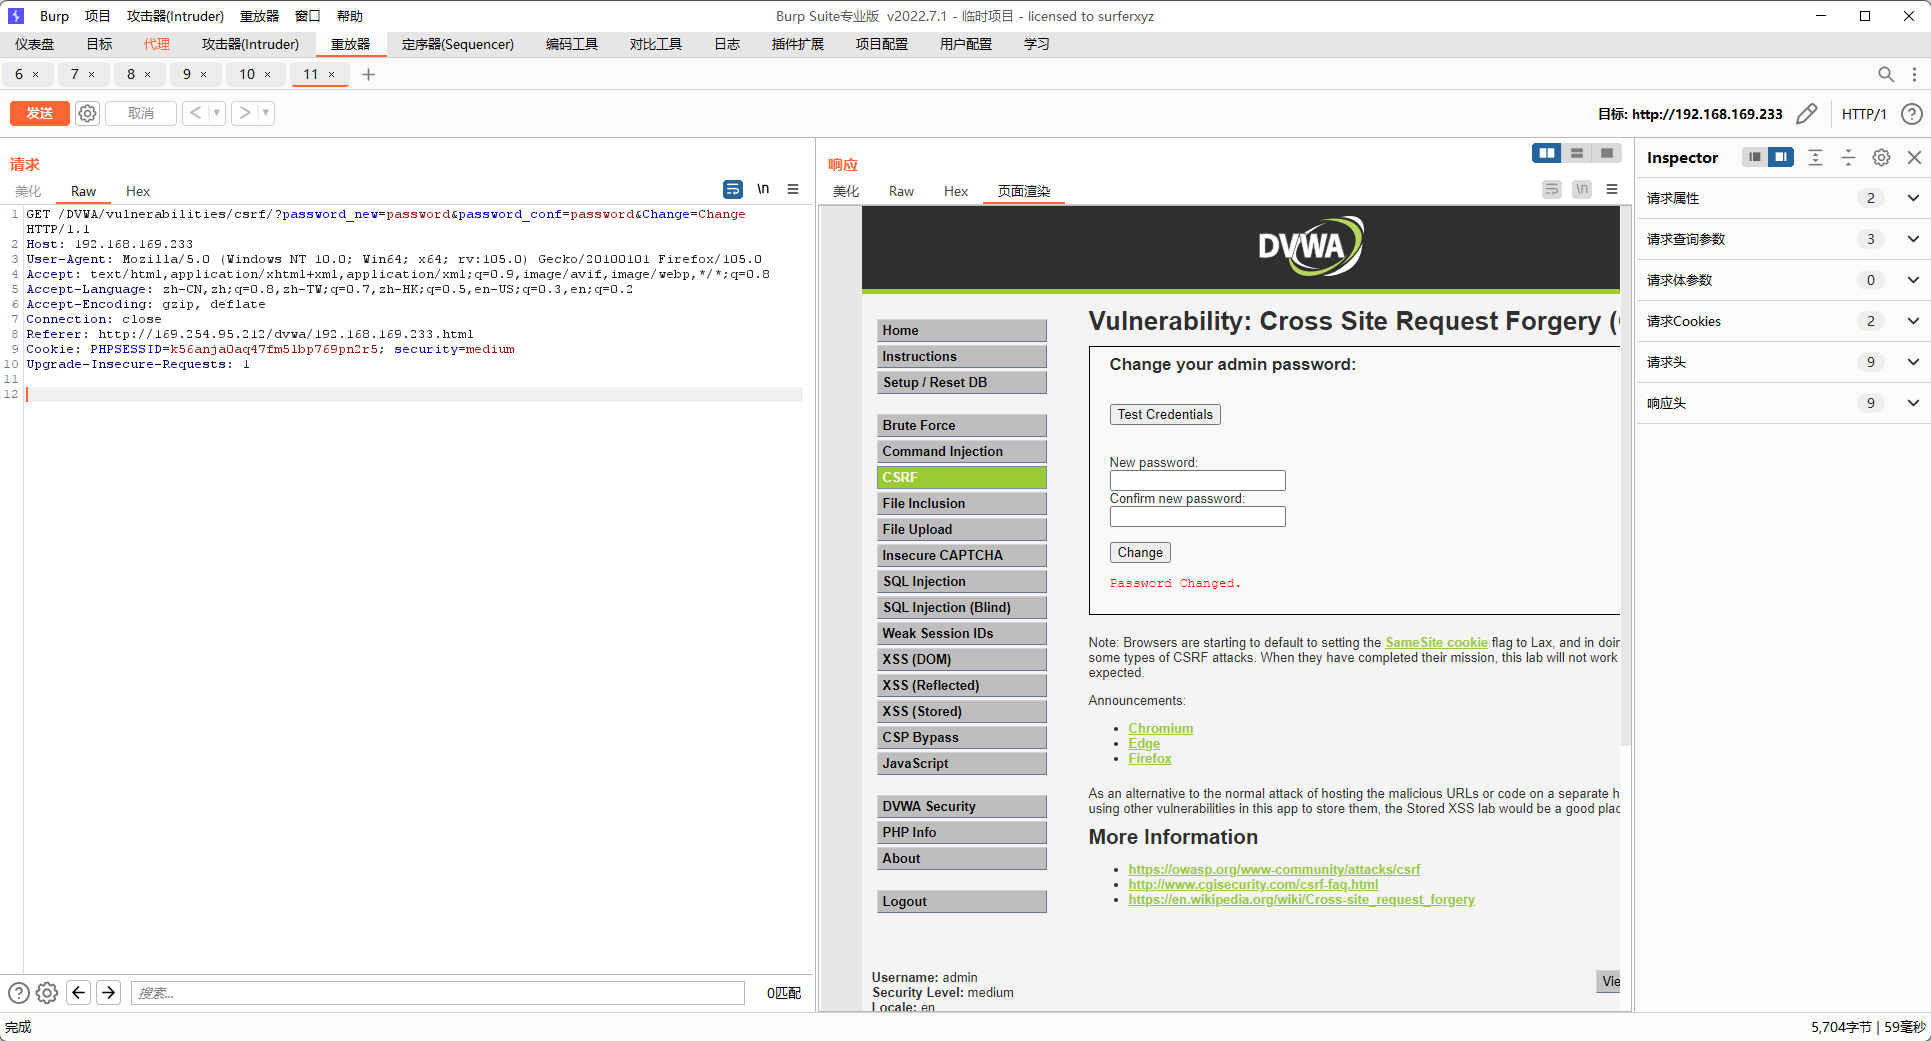
Task: Close Repeater tab 11
Action: point(332,74)
